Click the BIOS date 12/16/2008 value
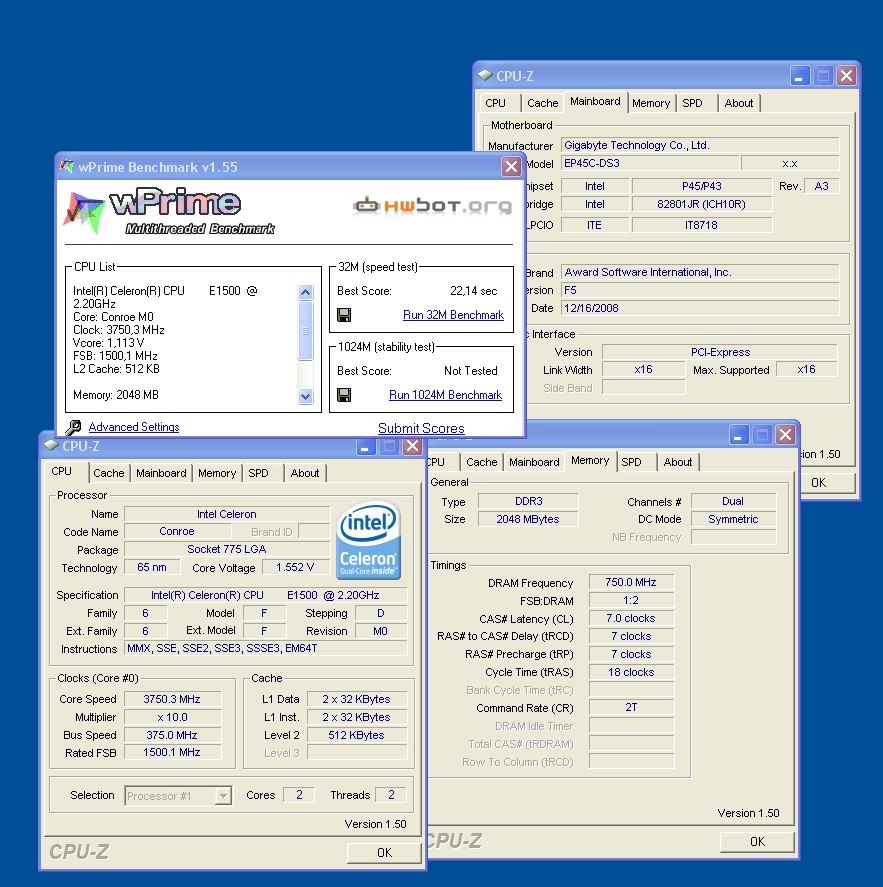The image size is (883, 887). tap(700, 308)
